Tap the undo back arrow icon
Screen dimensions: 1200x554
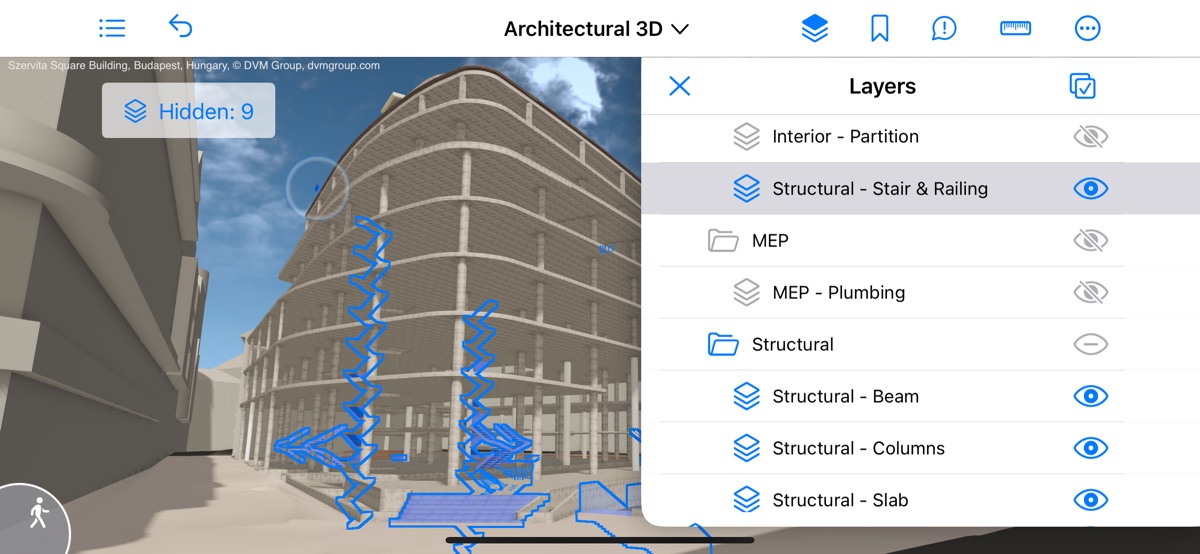(x=180, y=27)
